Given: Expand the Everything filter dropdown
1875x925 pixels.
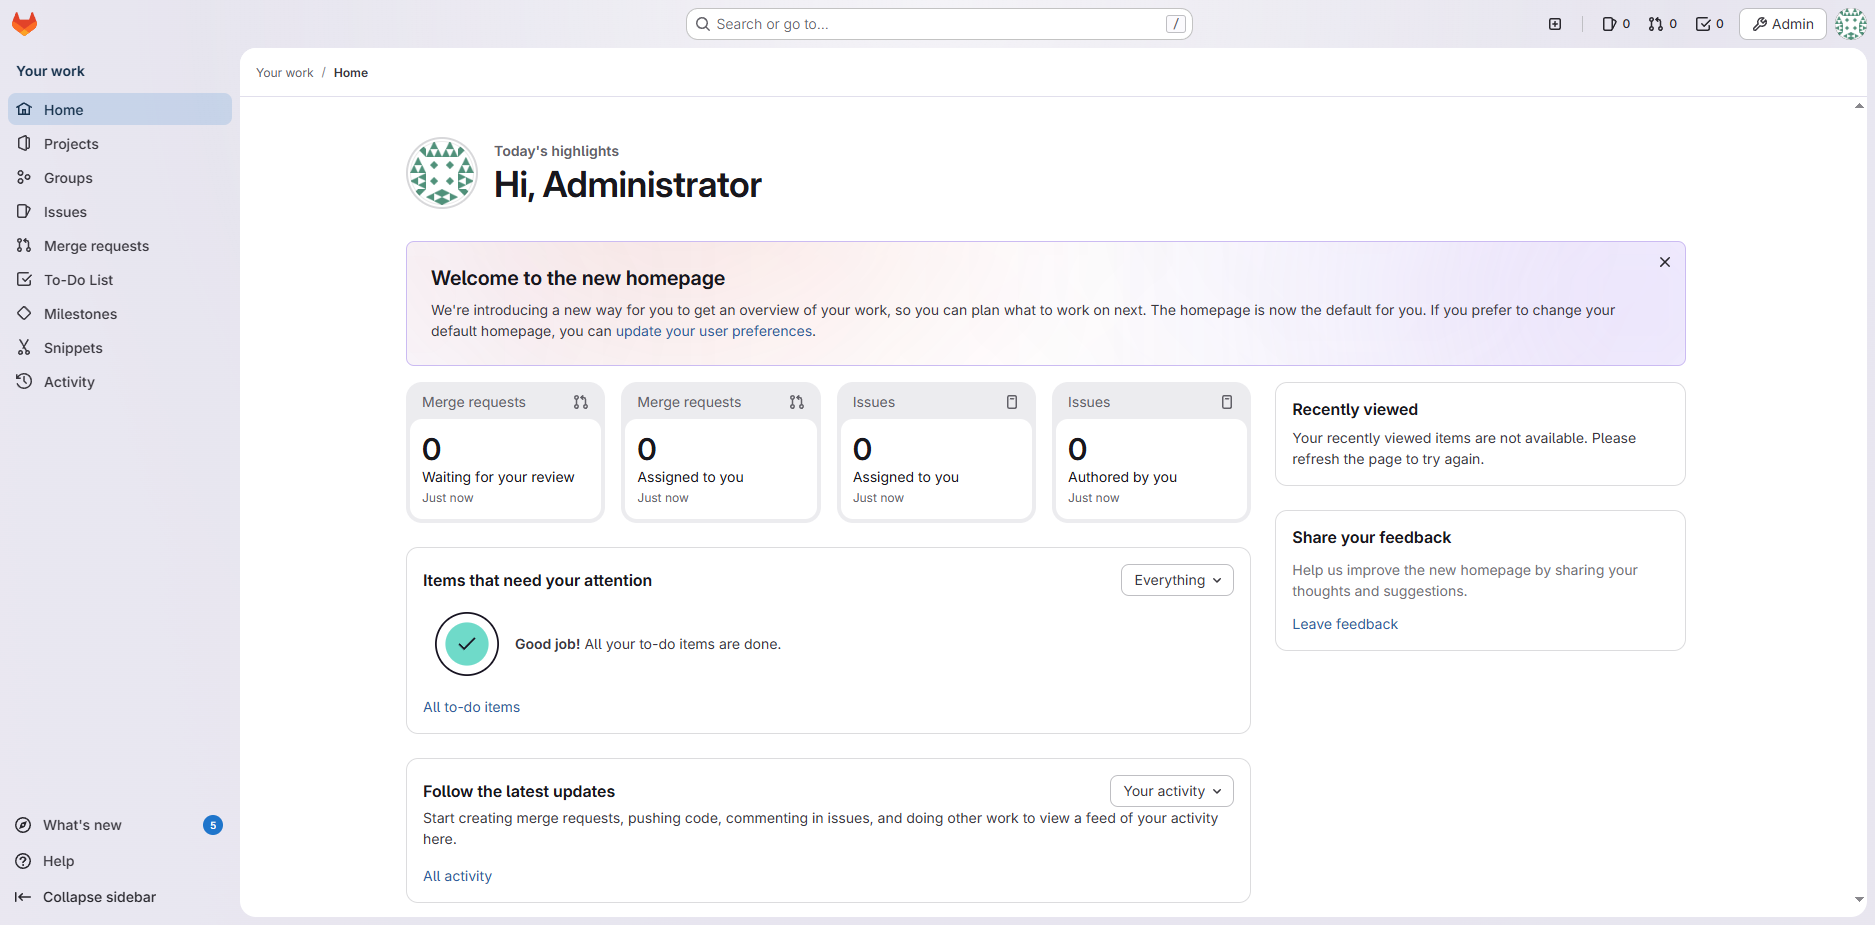Looking at the screenshot, I should [x=1176, y=580].
